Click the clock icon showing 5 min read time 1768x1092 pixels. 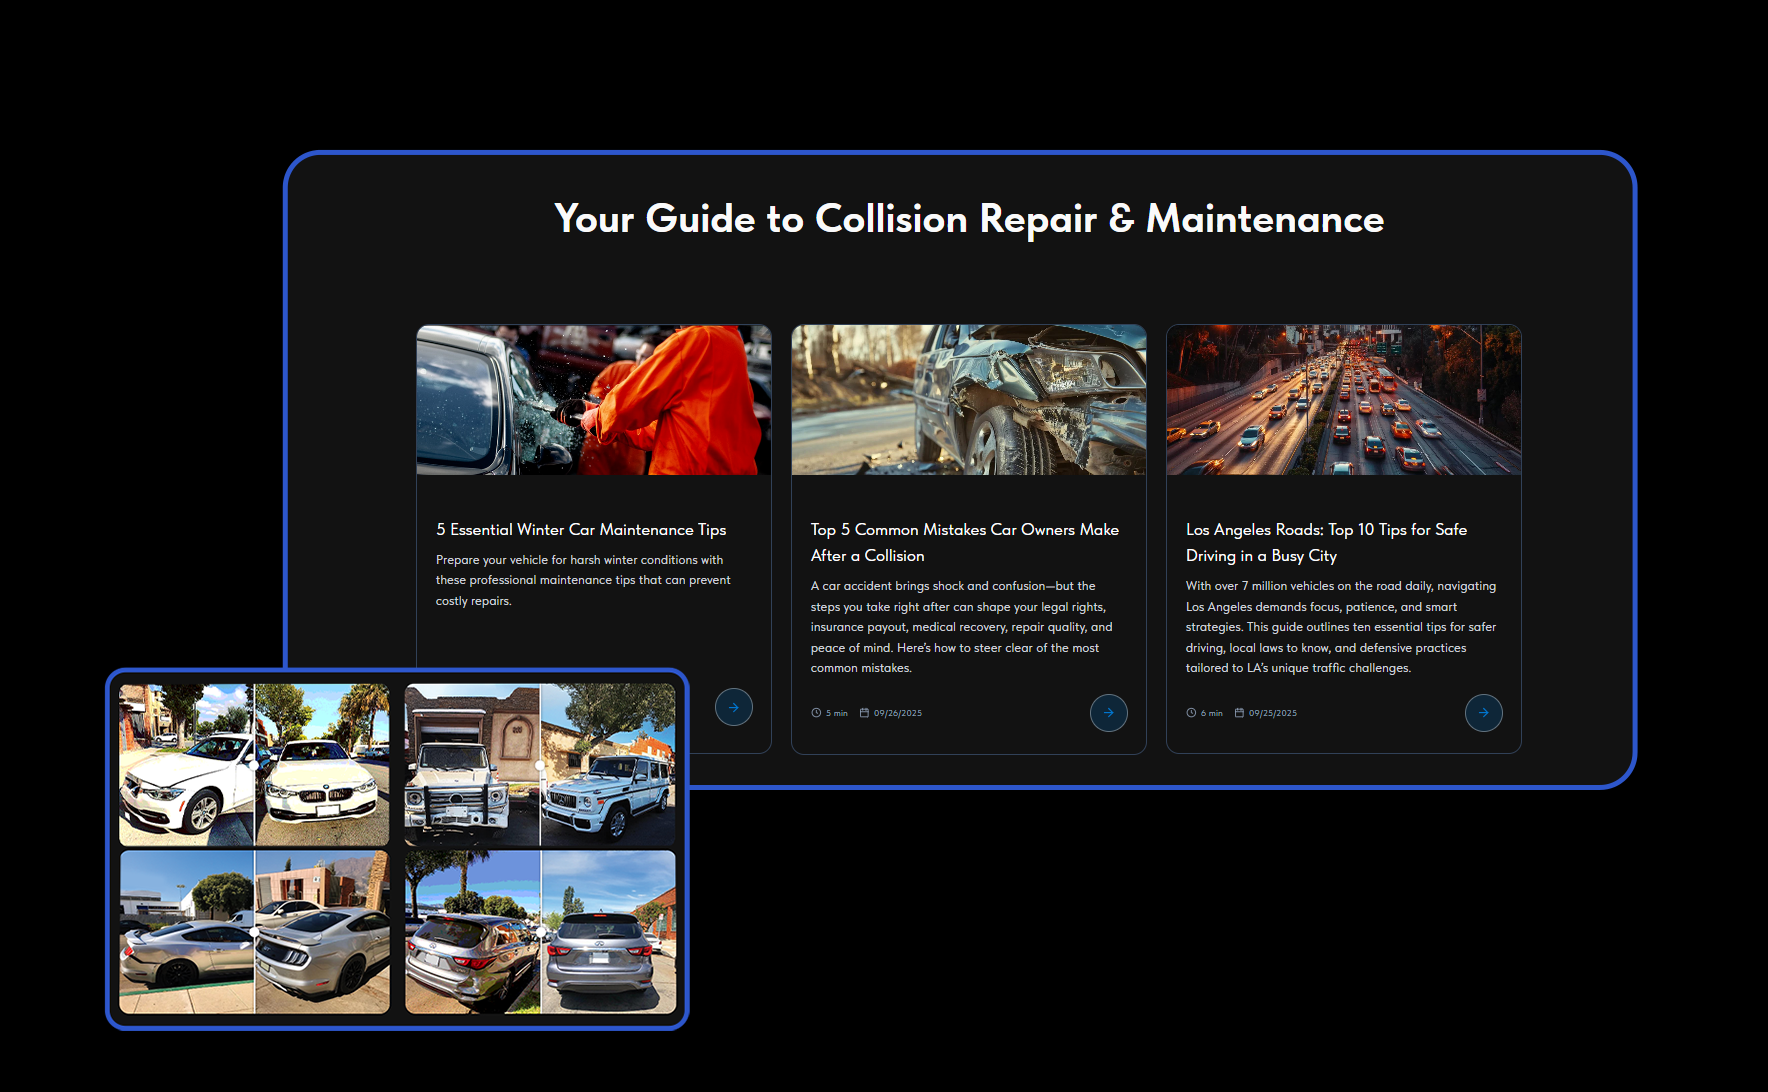[814, 713]
